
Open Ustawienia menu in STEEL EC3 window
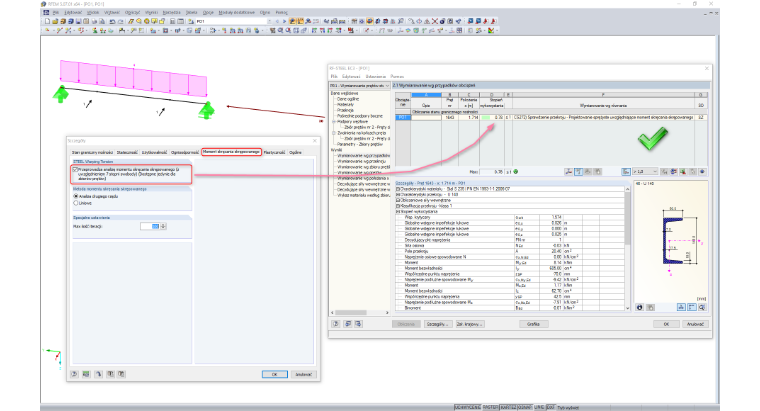pyautogui.click(x=376, y=77)
